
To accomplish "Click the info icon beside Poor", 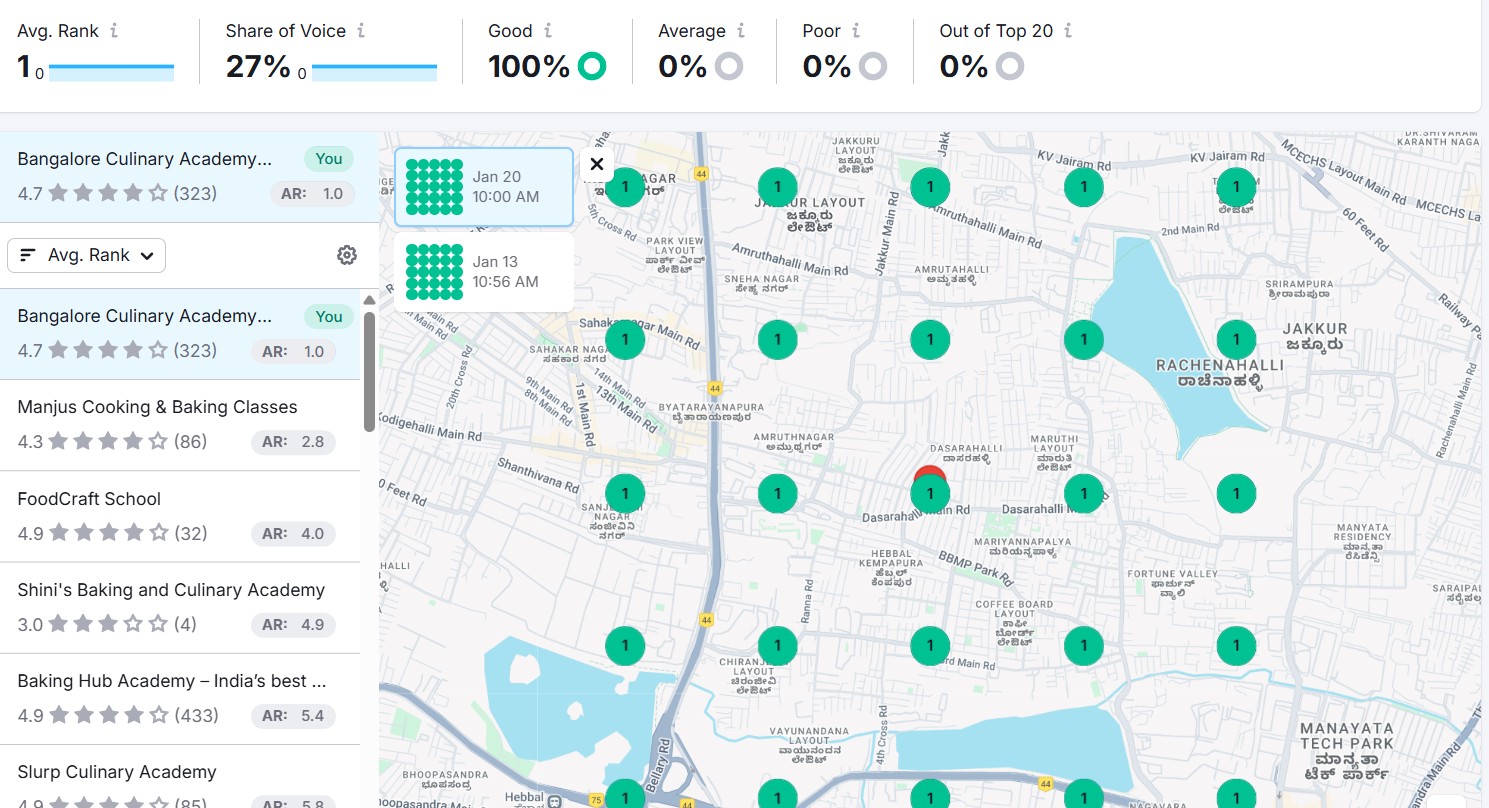I will pos(856,31).
